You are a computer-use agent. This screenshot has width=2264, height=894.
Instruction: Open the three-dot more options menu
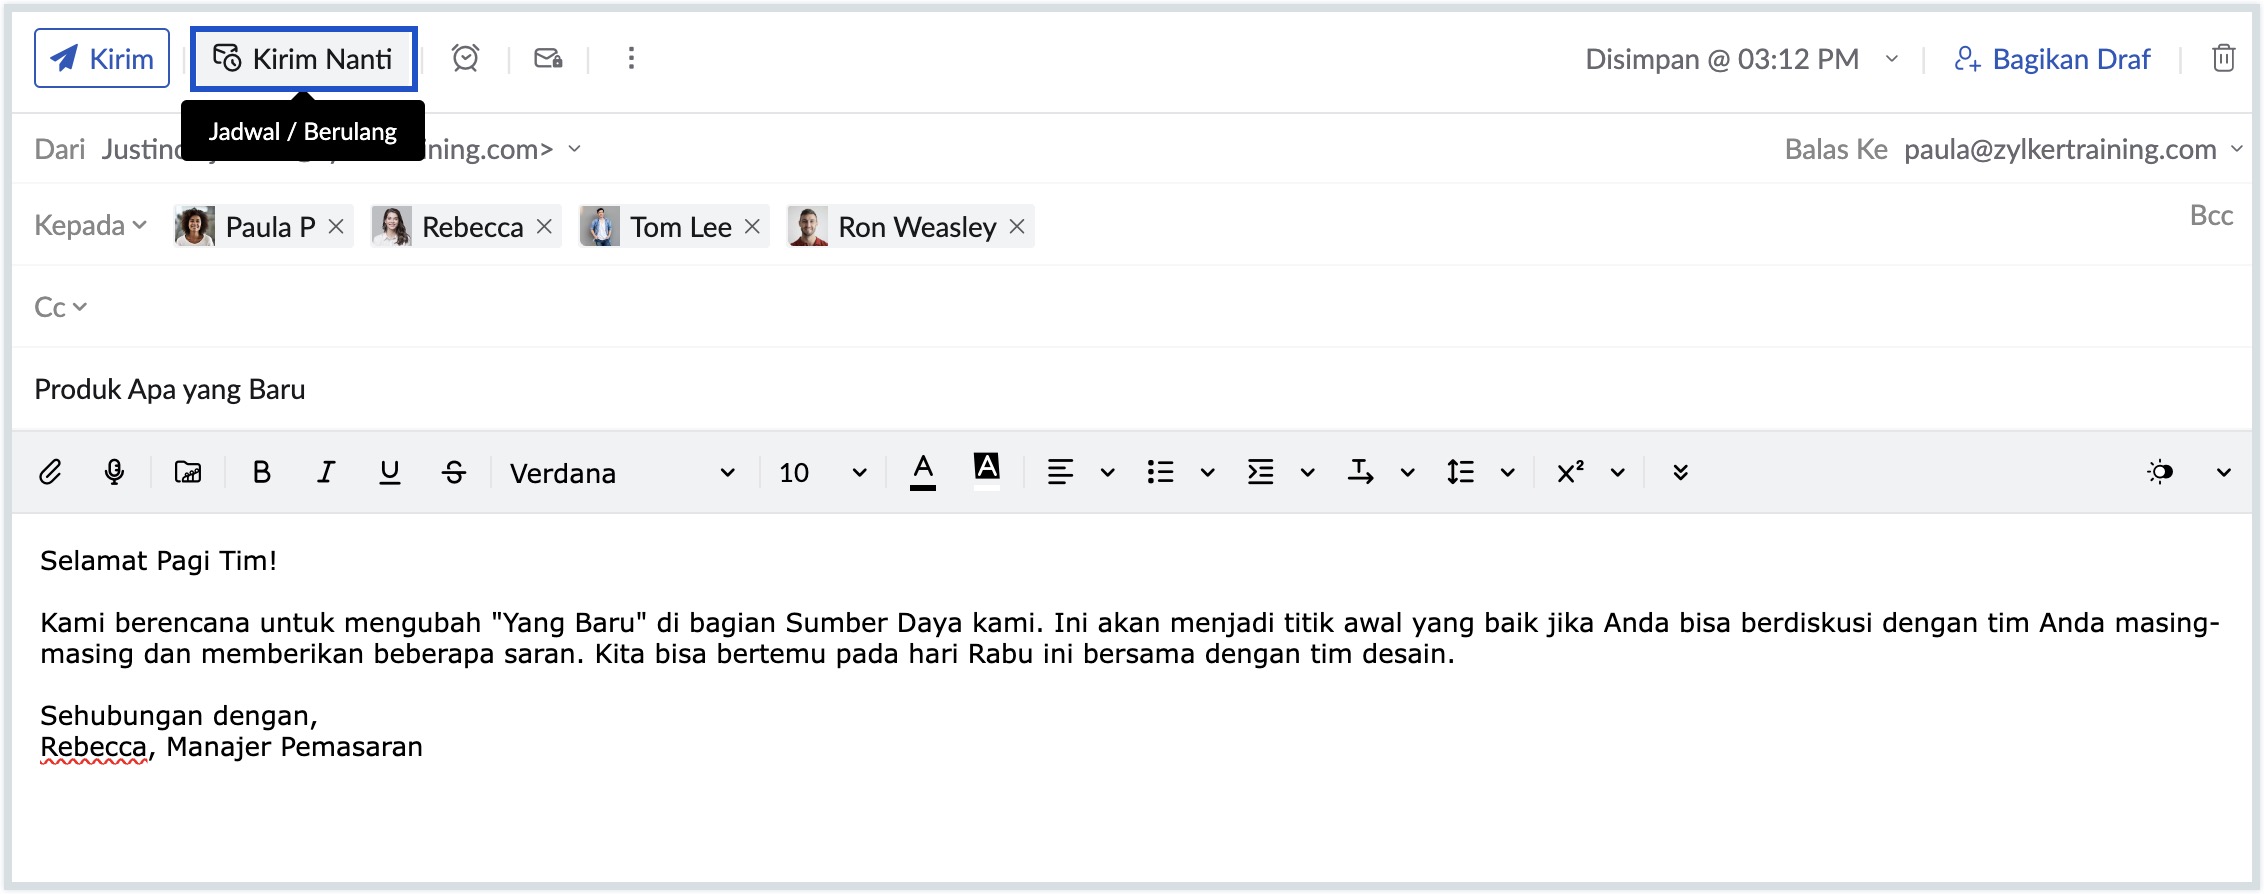(631, 58)
